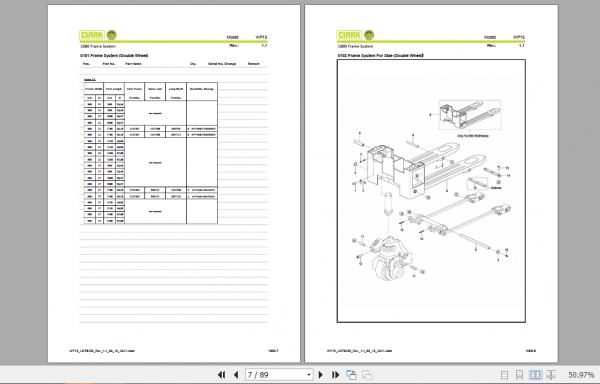
Task: Click the 50.97% zoom level
Action: pyautogui.click(x=581, y=375)
